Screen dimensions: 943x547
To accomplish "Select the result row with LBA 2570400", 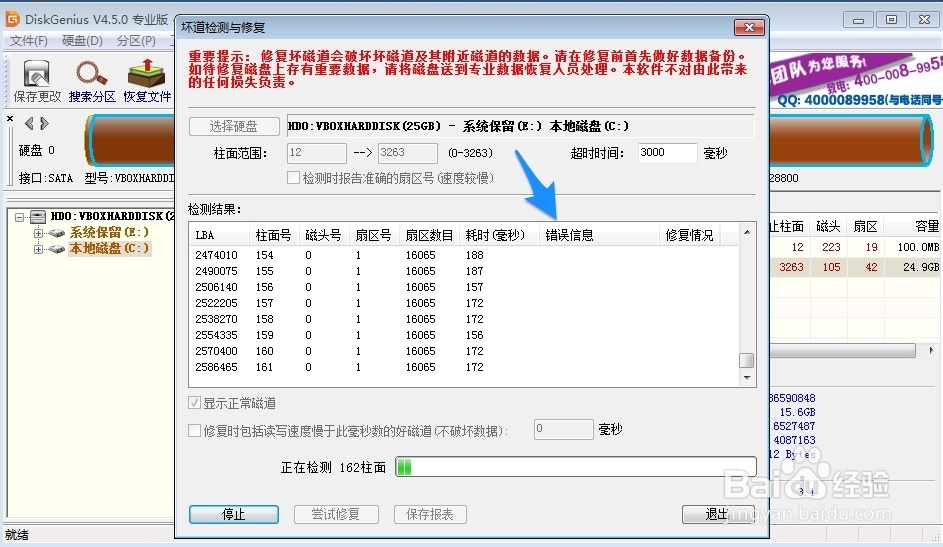I will [464, 351].
